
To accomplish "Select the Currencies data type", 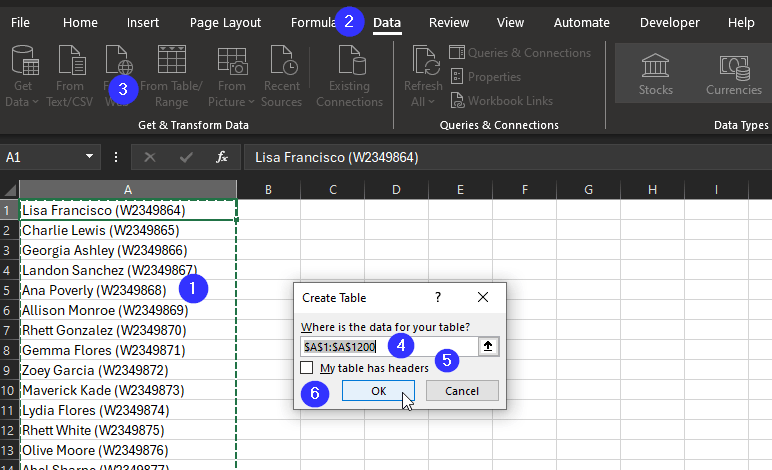I will 734,74.
